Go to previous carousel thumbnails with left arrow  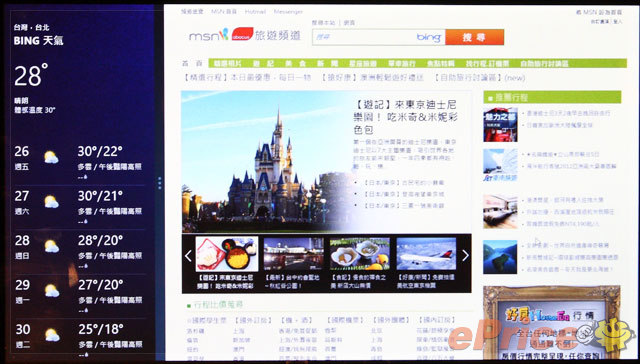point(188,256)
